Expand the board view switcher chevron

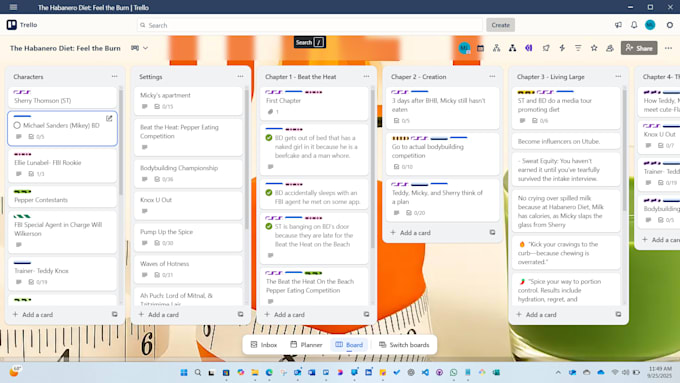click(x=146, y=48)
